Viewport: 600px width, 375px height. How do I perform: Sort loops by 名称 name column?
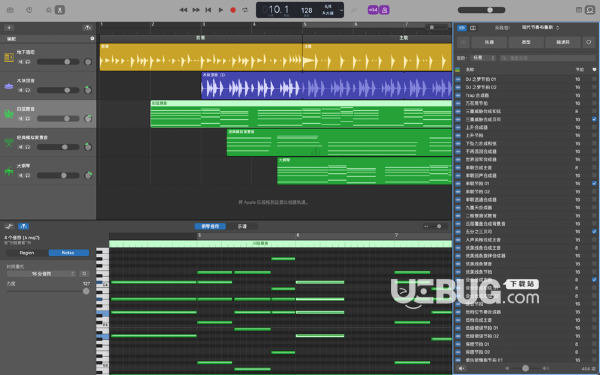coord(470,70)
